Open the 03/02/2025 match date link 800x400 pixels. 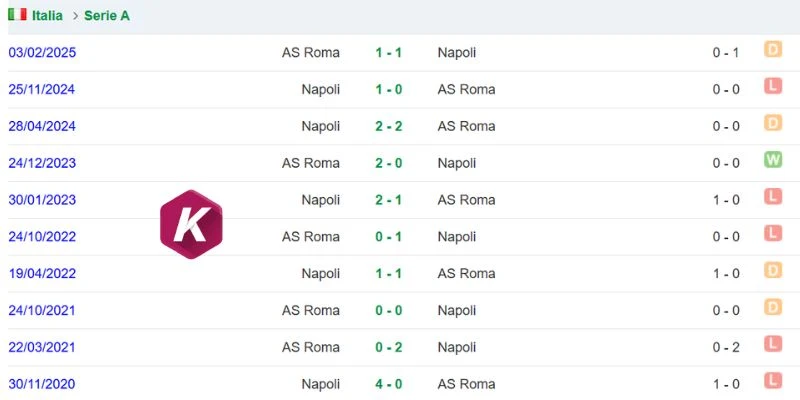pyautogui.click(x=42, y=53)
